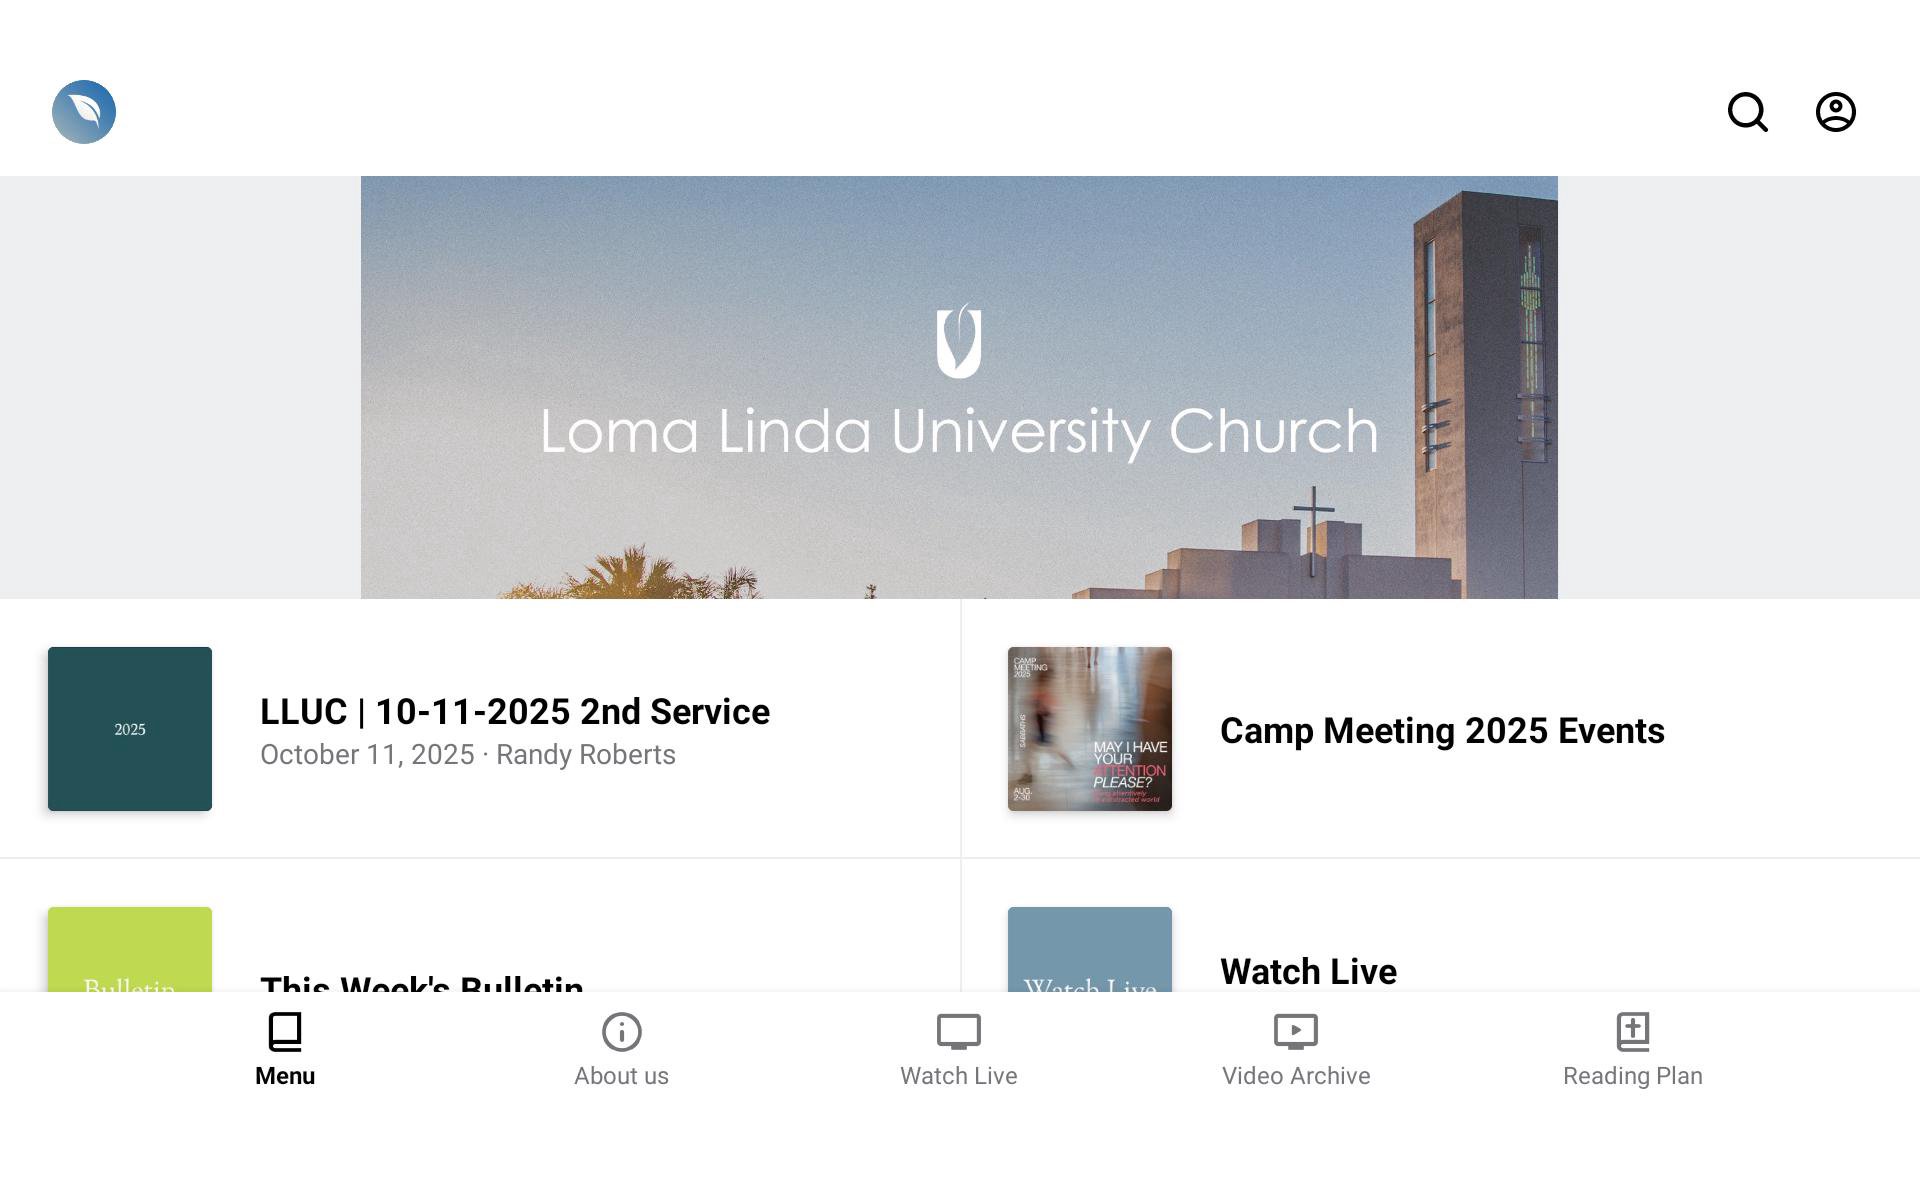
Task: Switch to the Video Archive tab label
Action: click(x=1295, y=1076)
